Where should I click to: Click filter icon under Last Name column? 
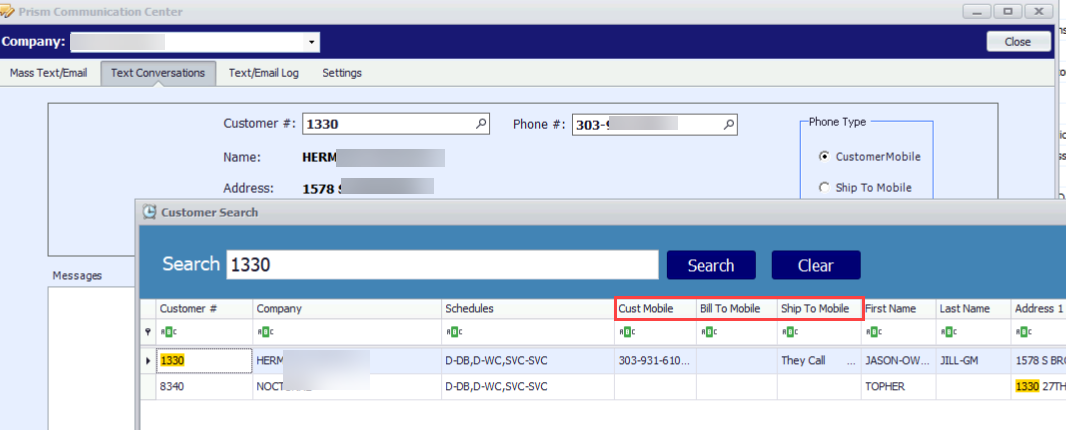[947, 332]
